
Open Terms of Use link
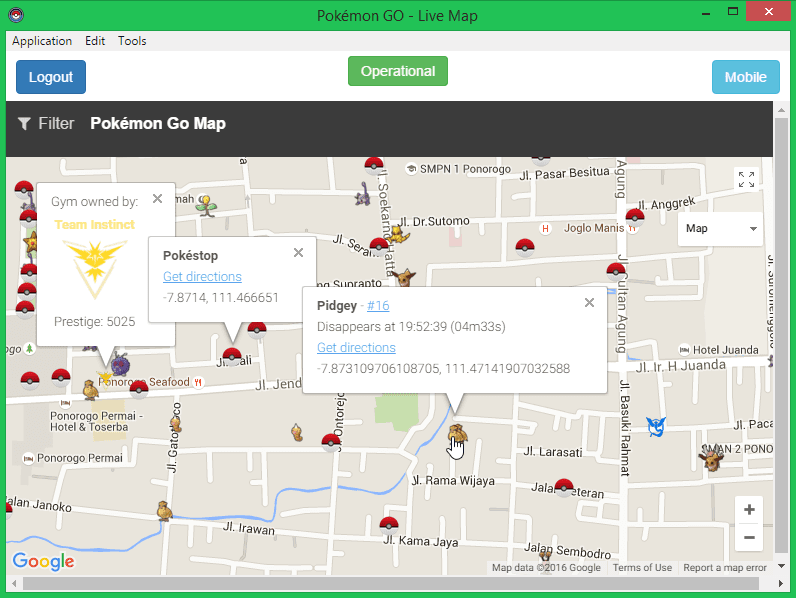coord(642,568)
